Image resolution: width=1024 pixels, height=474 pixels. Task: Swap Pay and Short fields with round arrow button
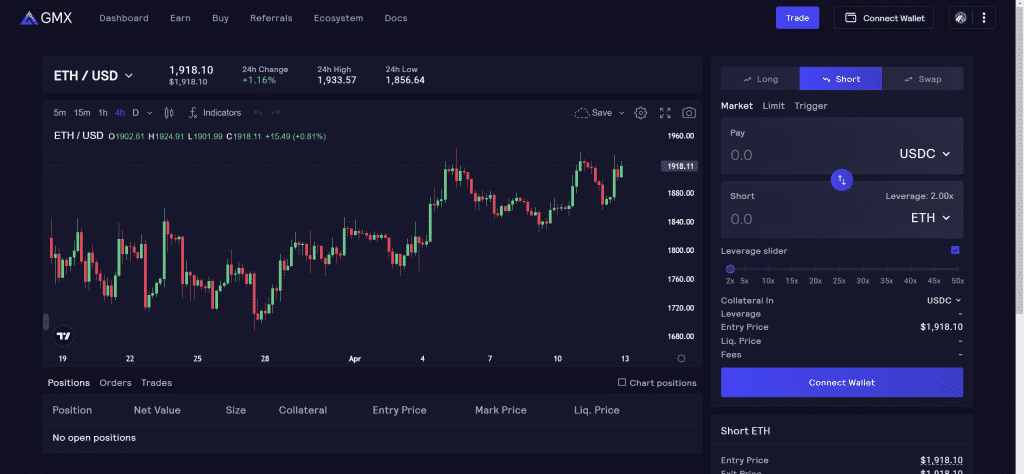(x=842, y=180)
